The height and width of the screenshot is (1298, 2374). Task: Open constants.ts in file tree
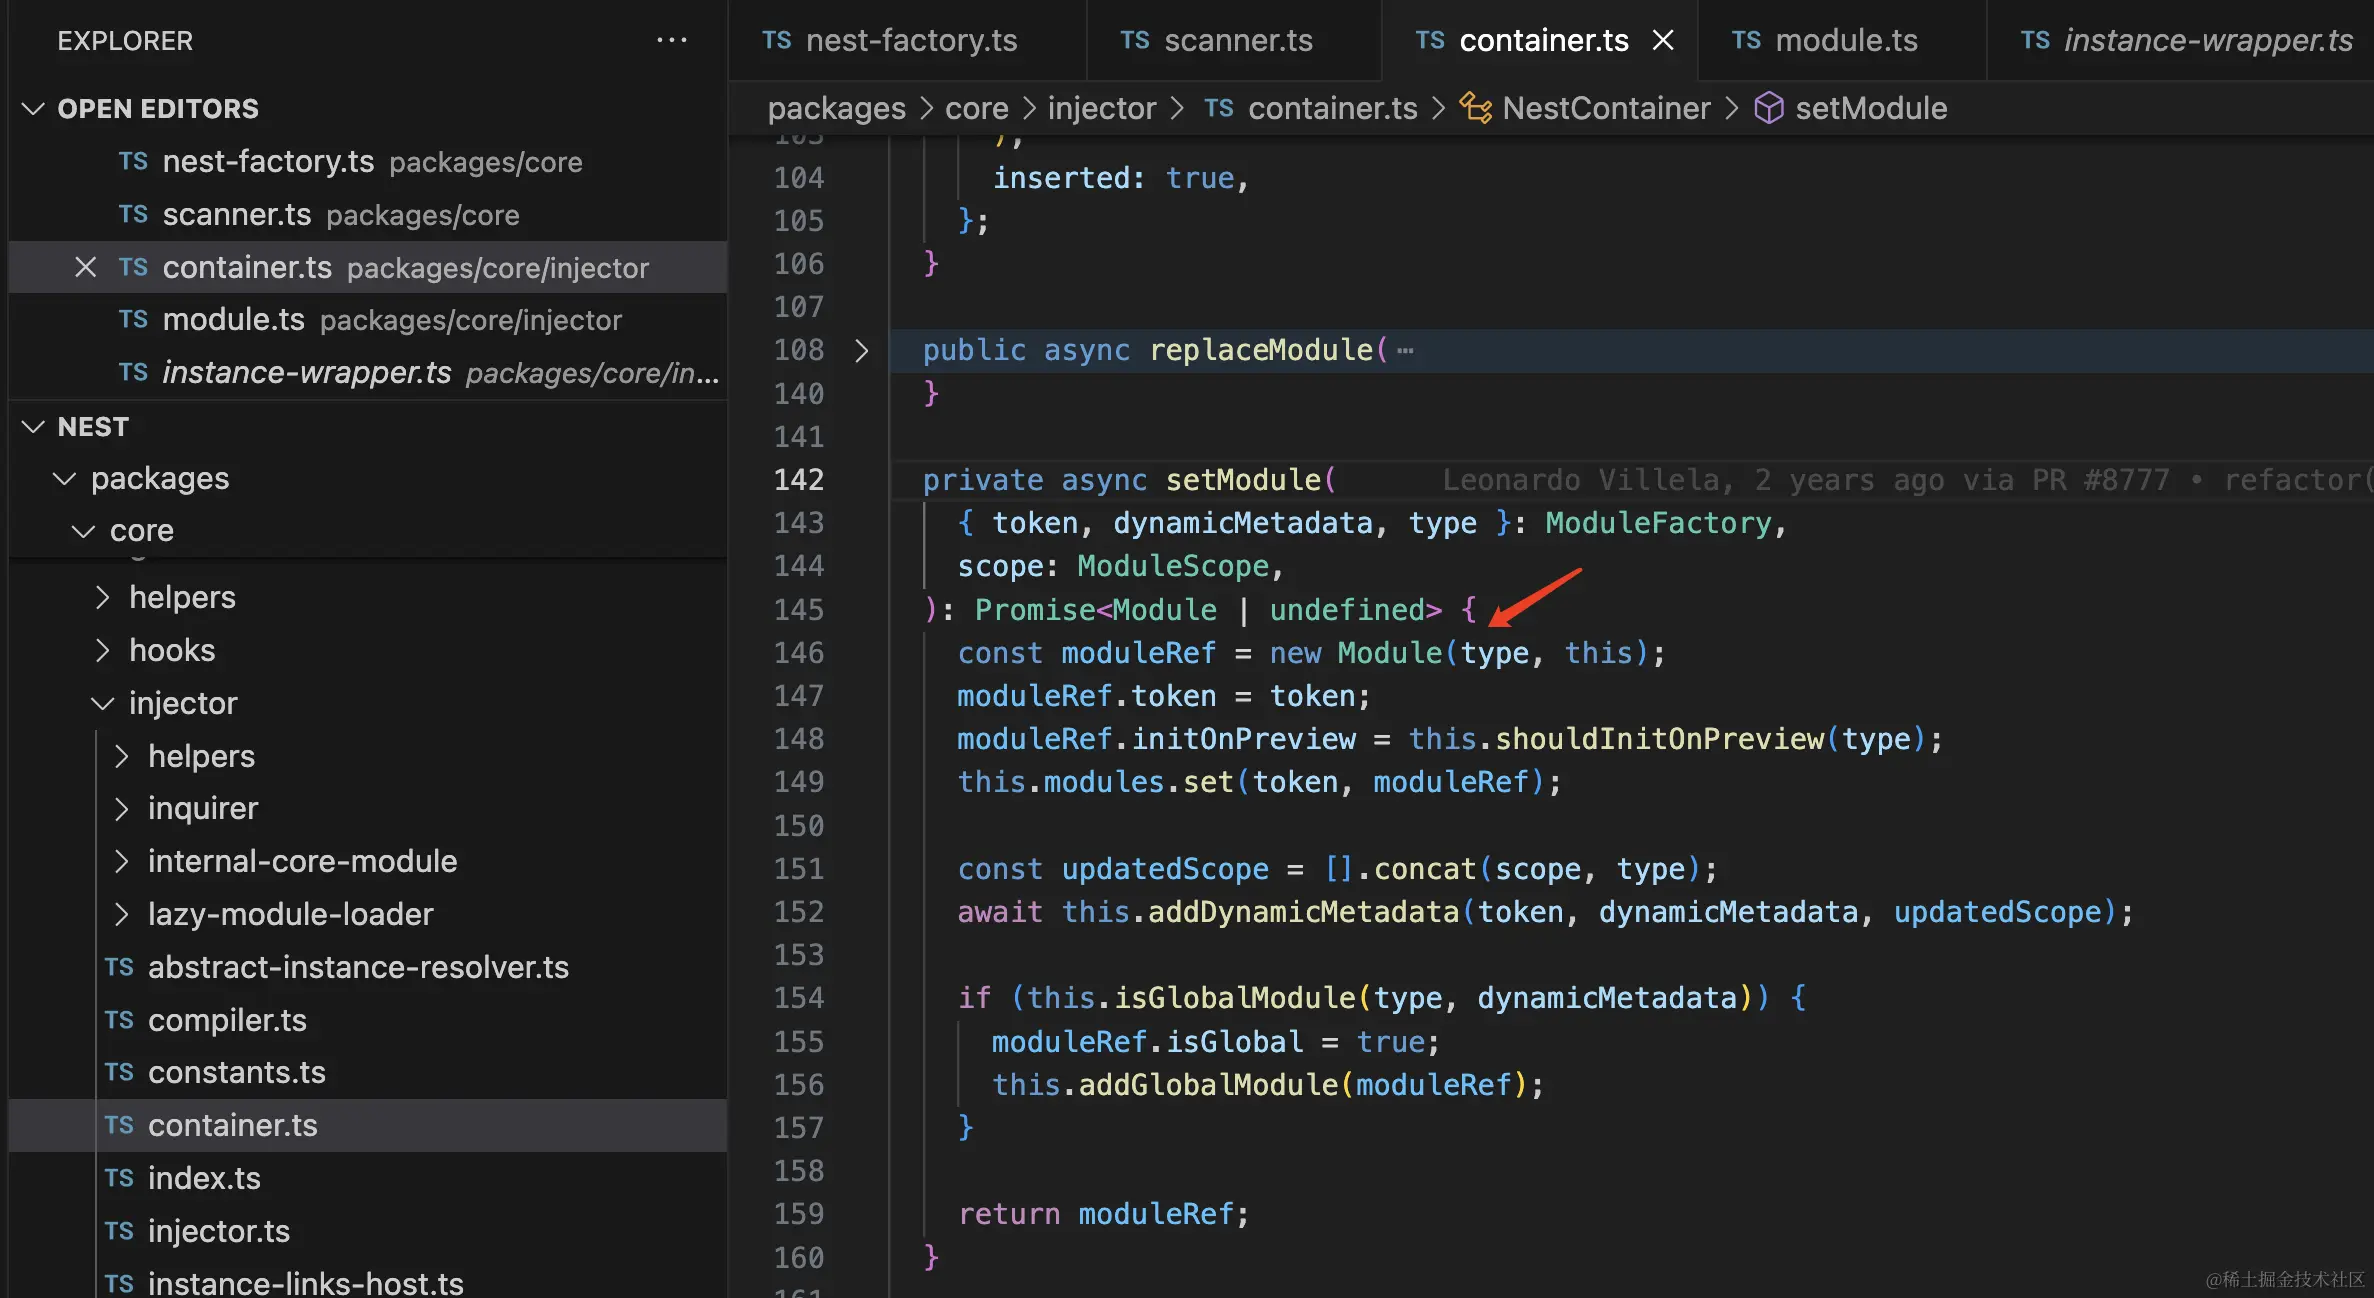click(368, 1072)
